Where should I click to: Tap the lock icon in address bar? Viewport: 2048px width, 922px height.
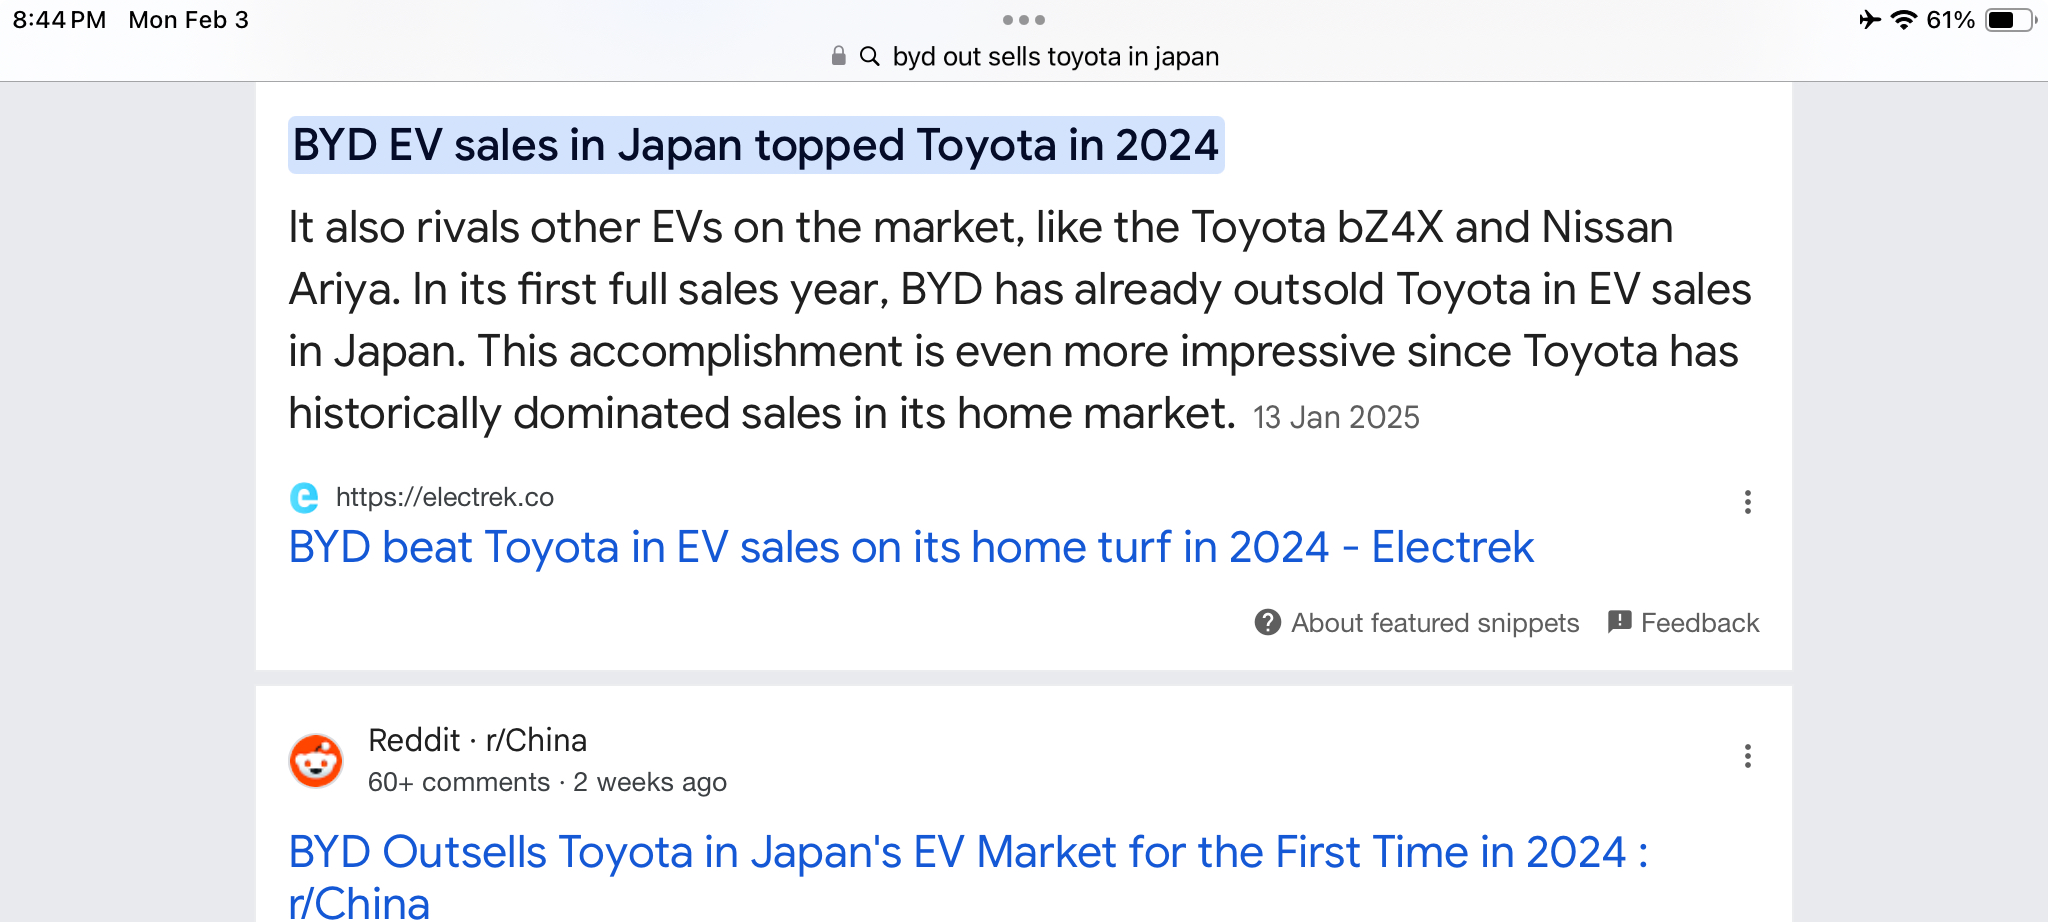tap(838, 56)
